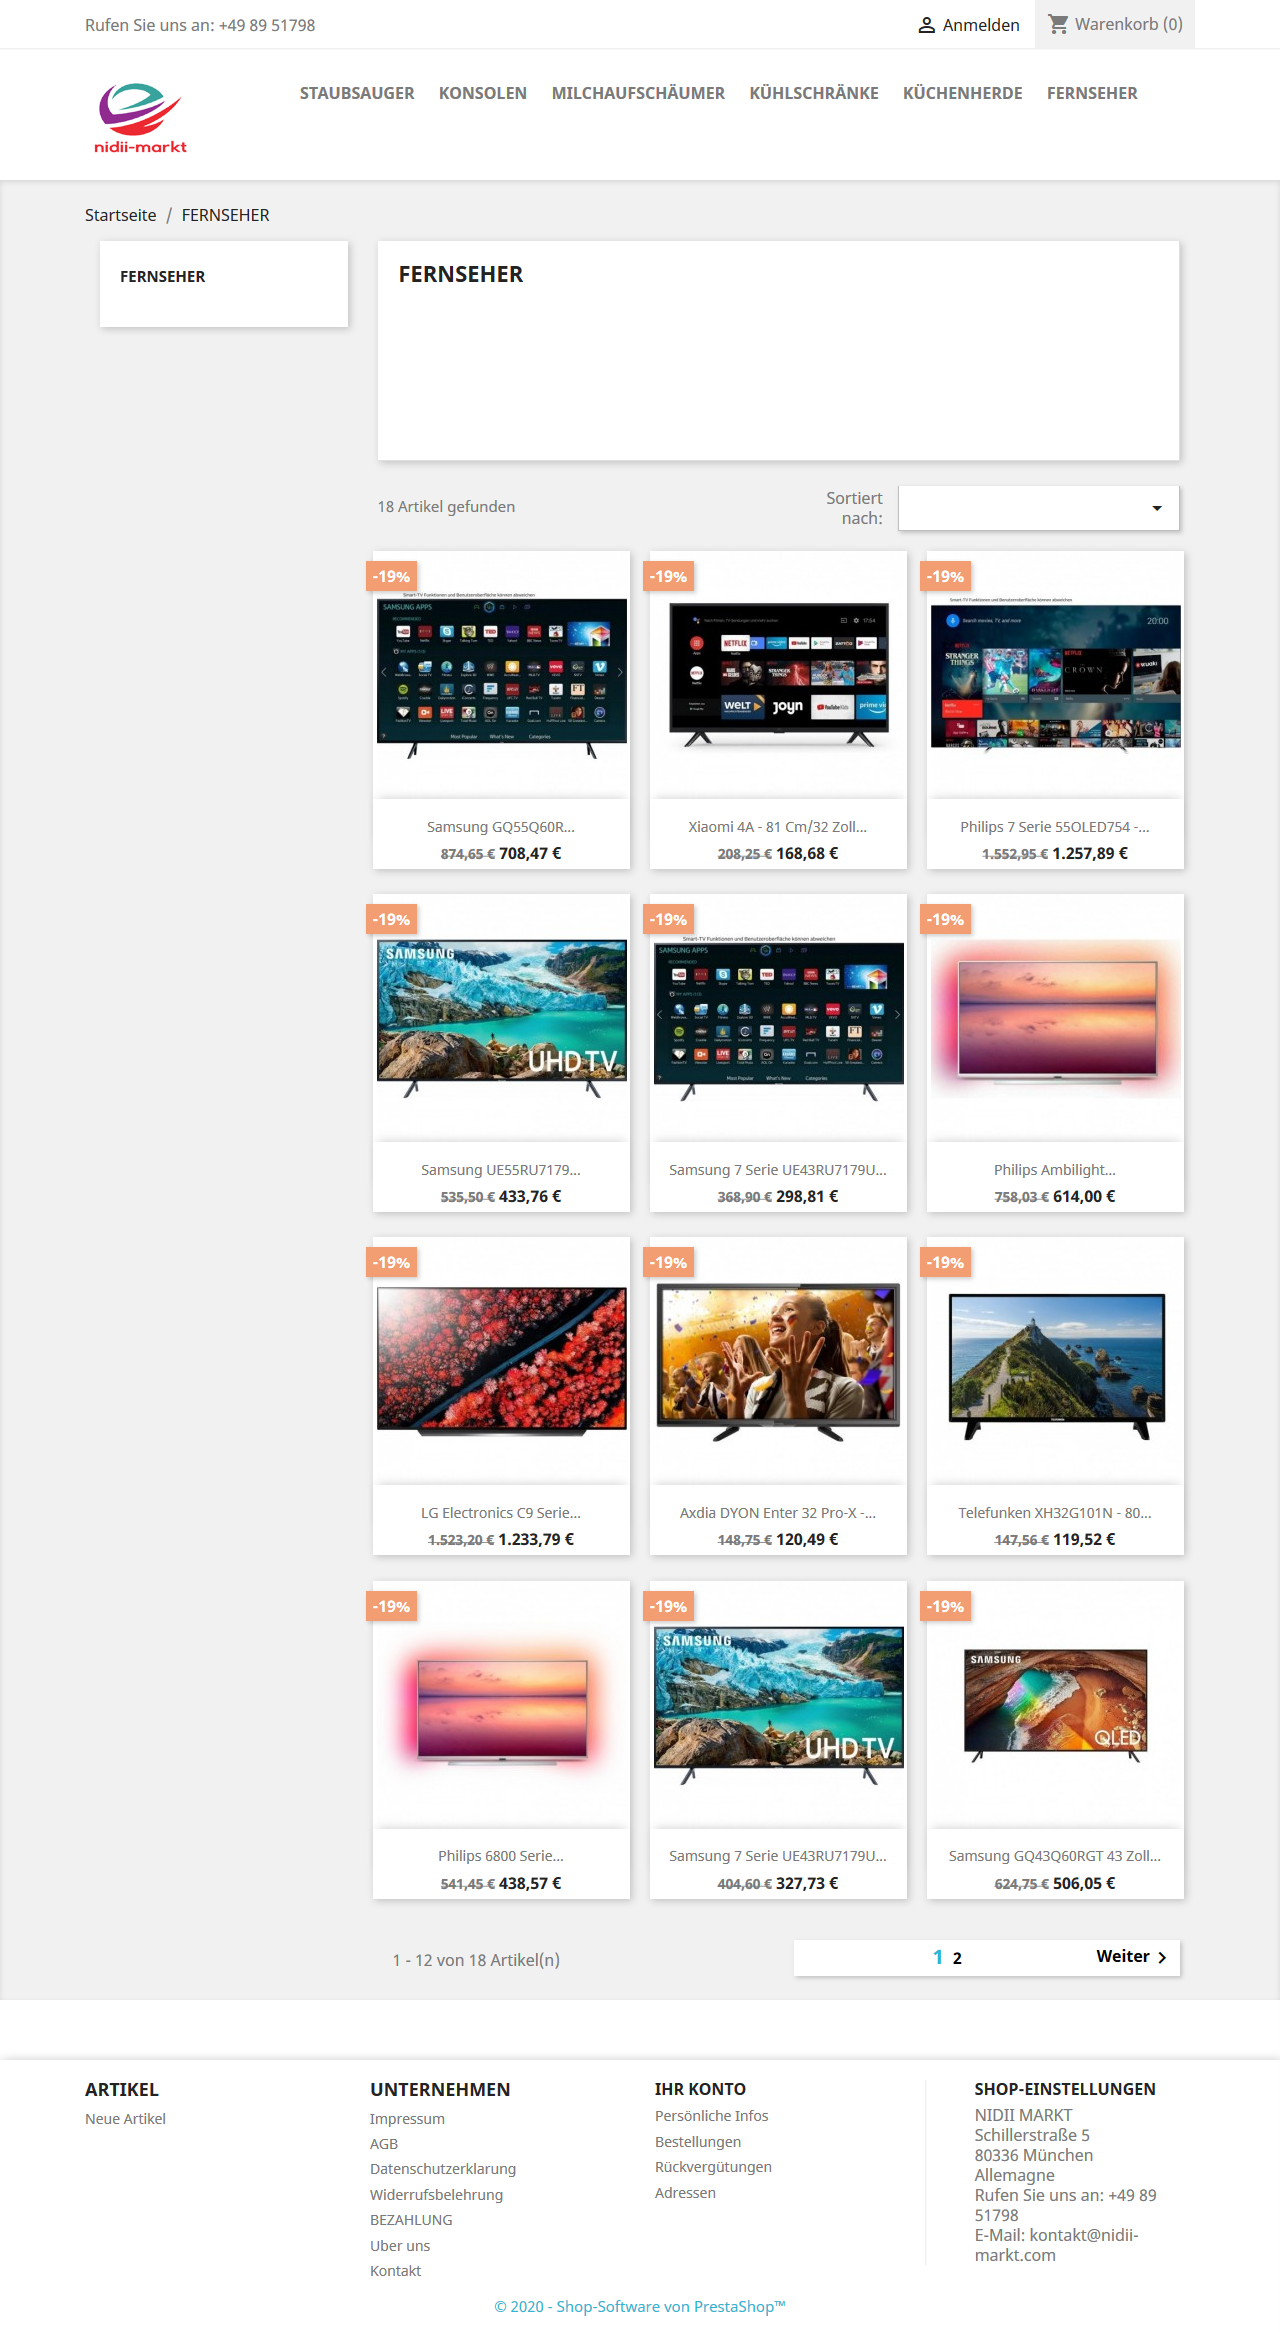Image resolution: width=1280 pixels, height=2332 pixels.
Task: Click IHR KONTO footer heading
Action: 700,2089
